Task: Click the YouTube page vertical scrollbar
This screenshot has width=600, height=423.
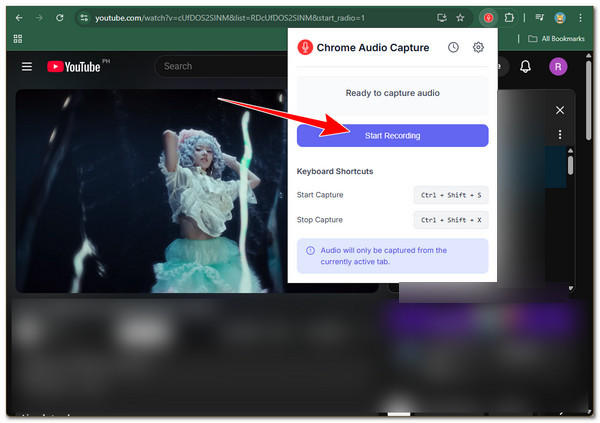Action: coord(590,101)
